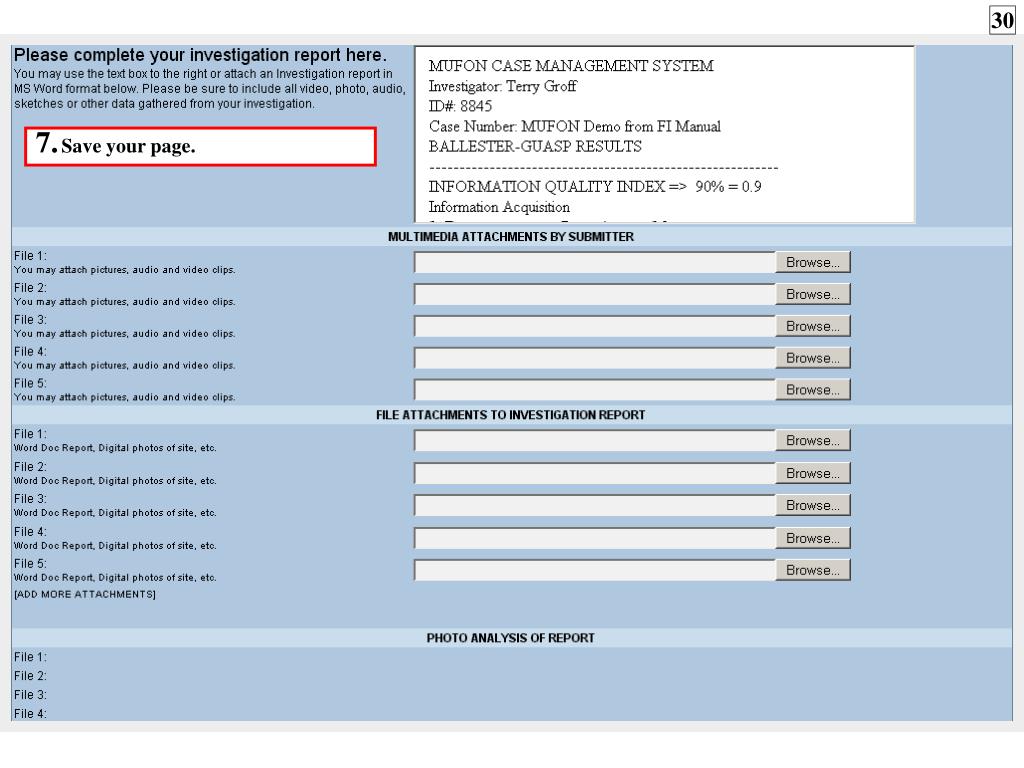This screenshot has width=1024, height=768.
Task: Click 'Please complete your investigation report here' heading
Action: pos(200,55)
